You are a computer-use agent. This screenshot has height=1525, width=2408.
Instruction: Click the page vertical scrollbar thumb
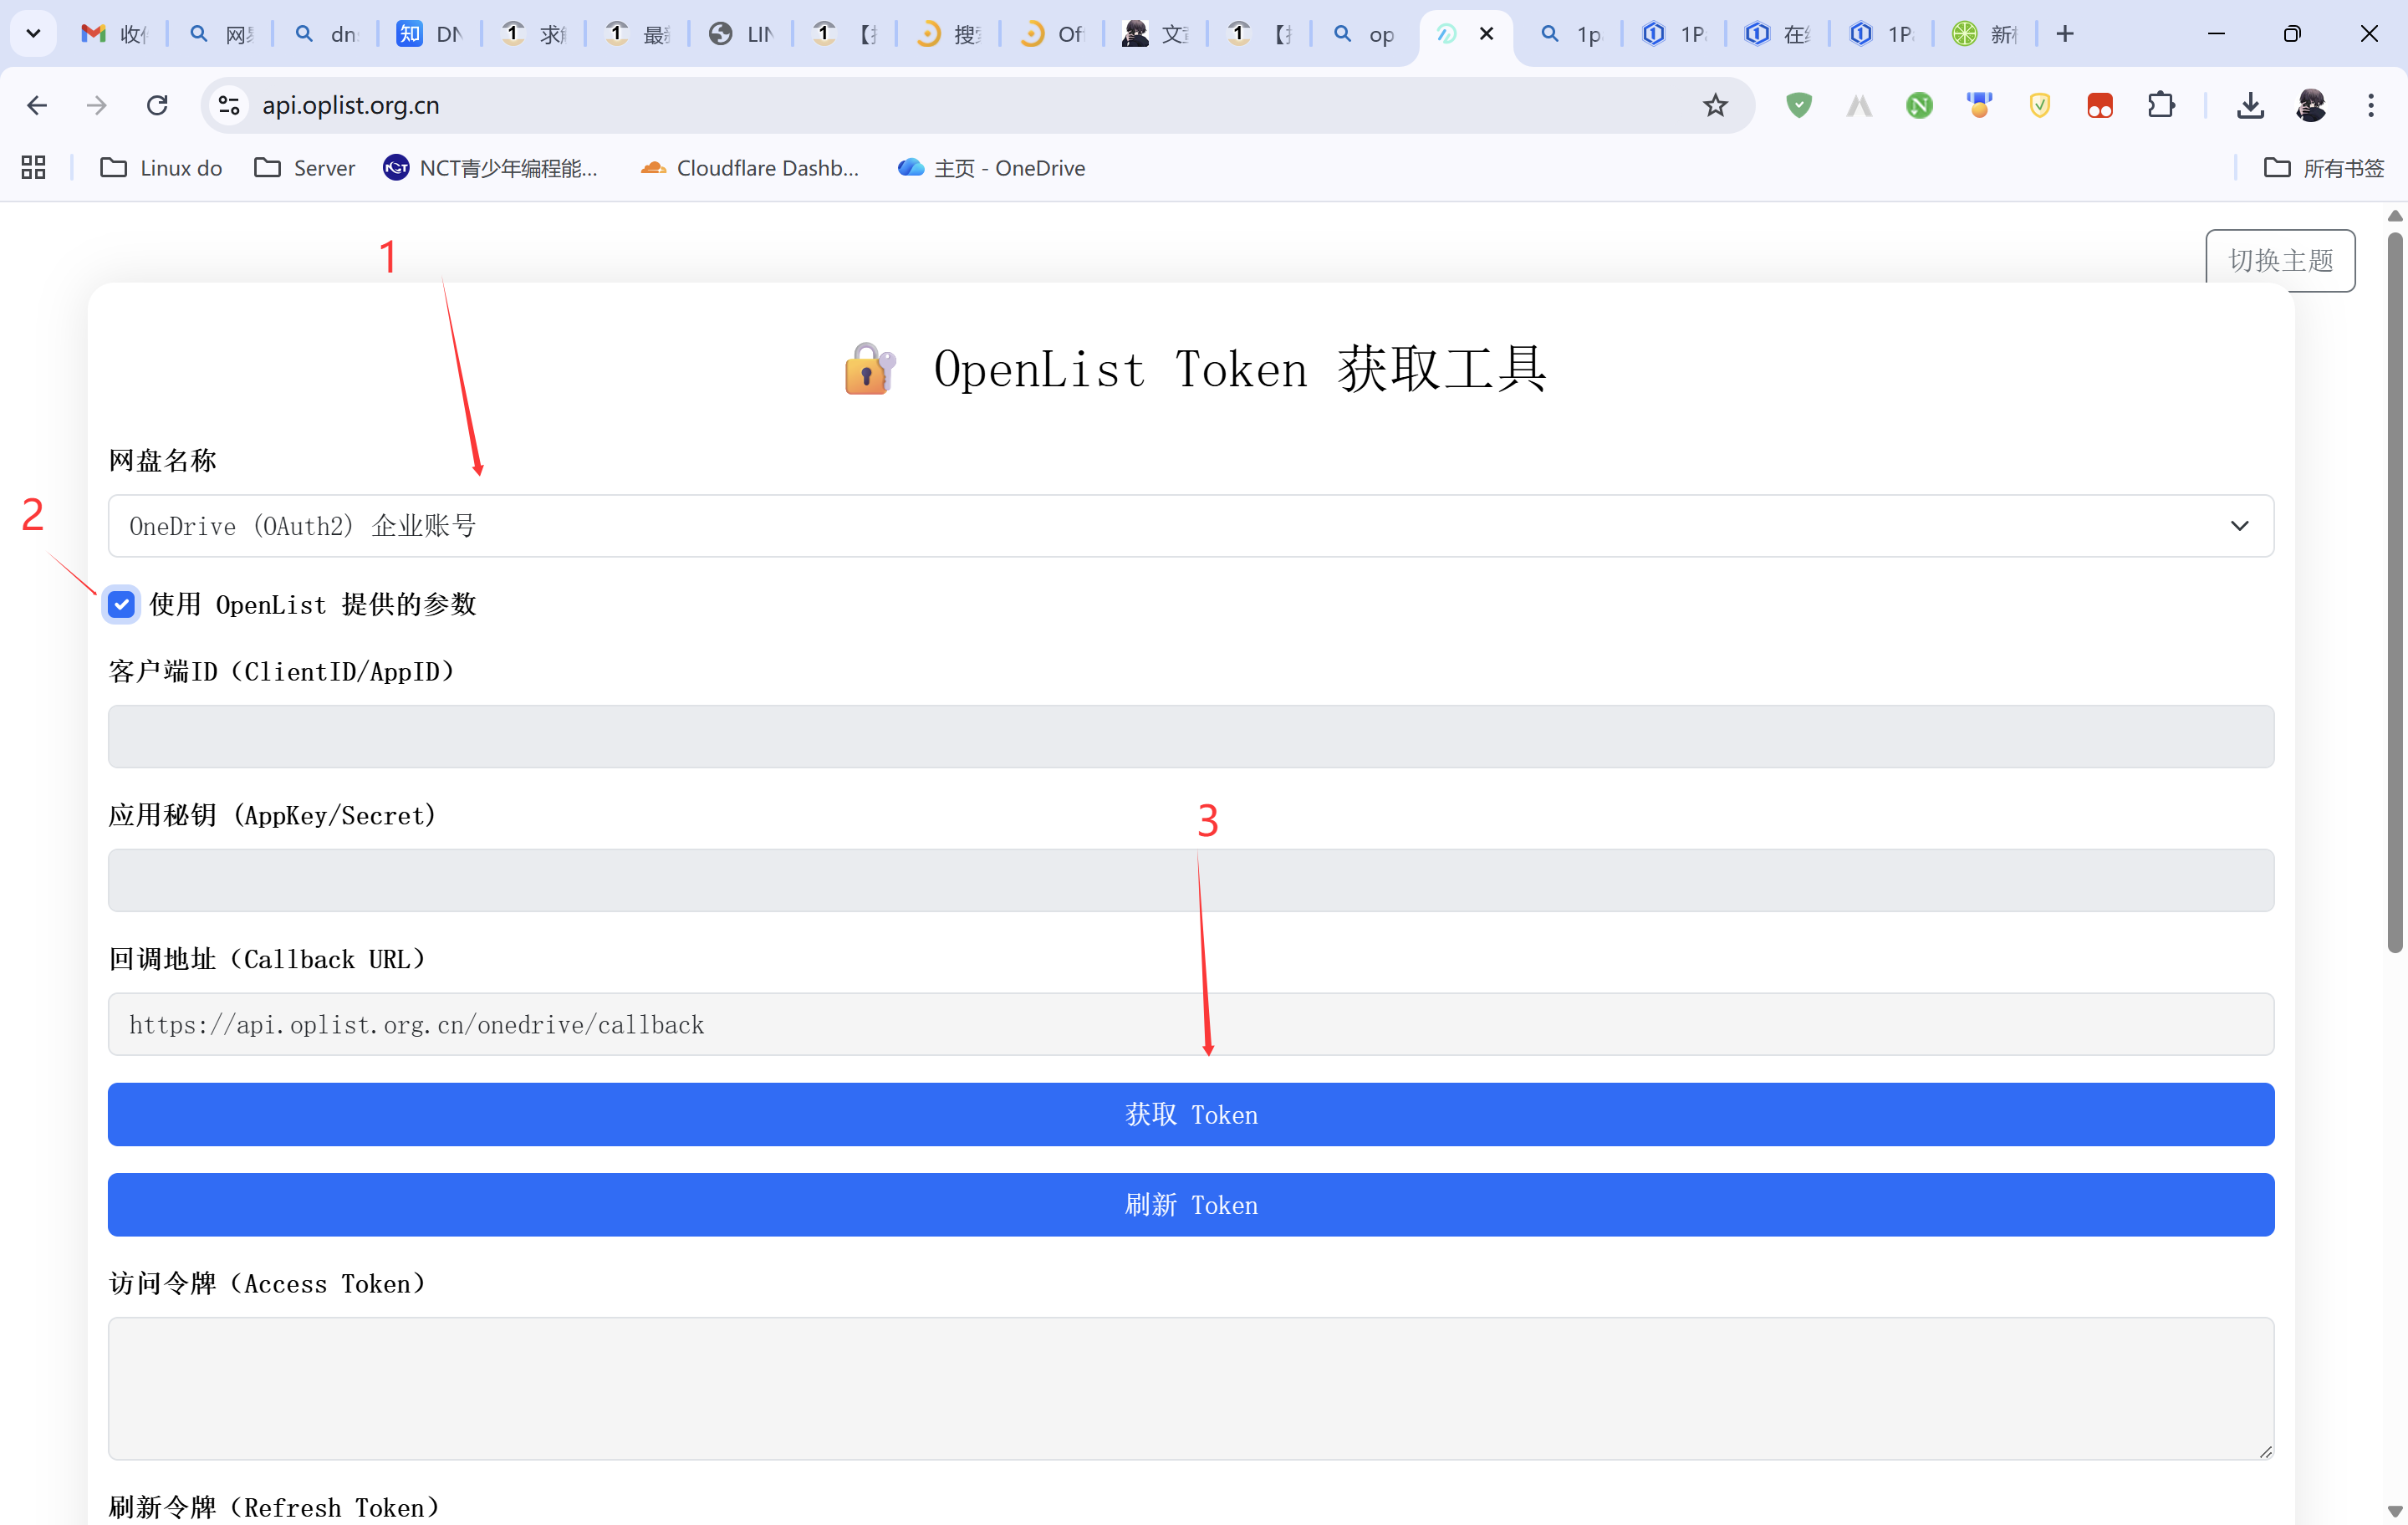(2394, 590)
